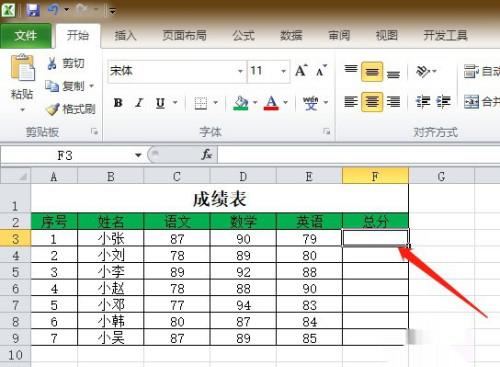Image resolution: width=500 pixels, height=367 pixels.
Task: Toggle Bold formatting
Action: [x=118, y=103]
